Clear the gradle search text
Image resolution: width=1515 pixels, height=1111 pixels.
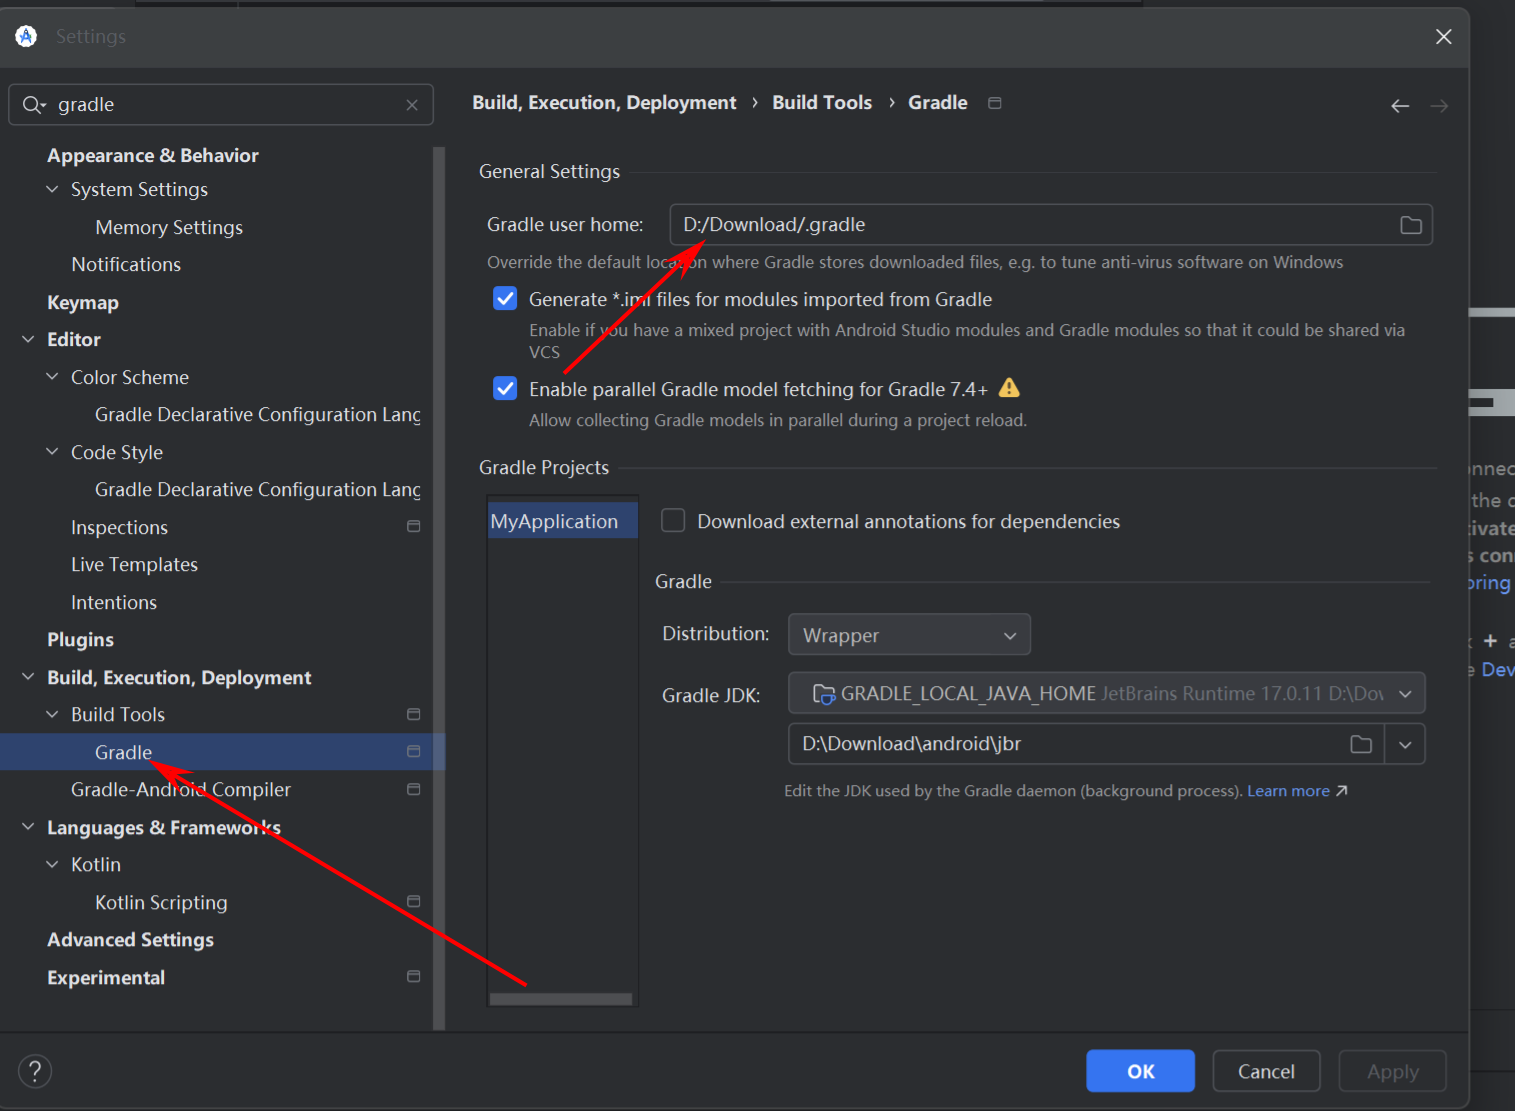coord(412,105)
